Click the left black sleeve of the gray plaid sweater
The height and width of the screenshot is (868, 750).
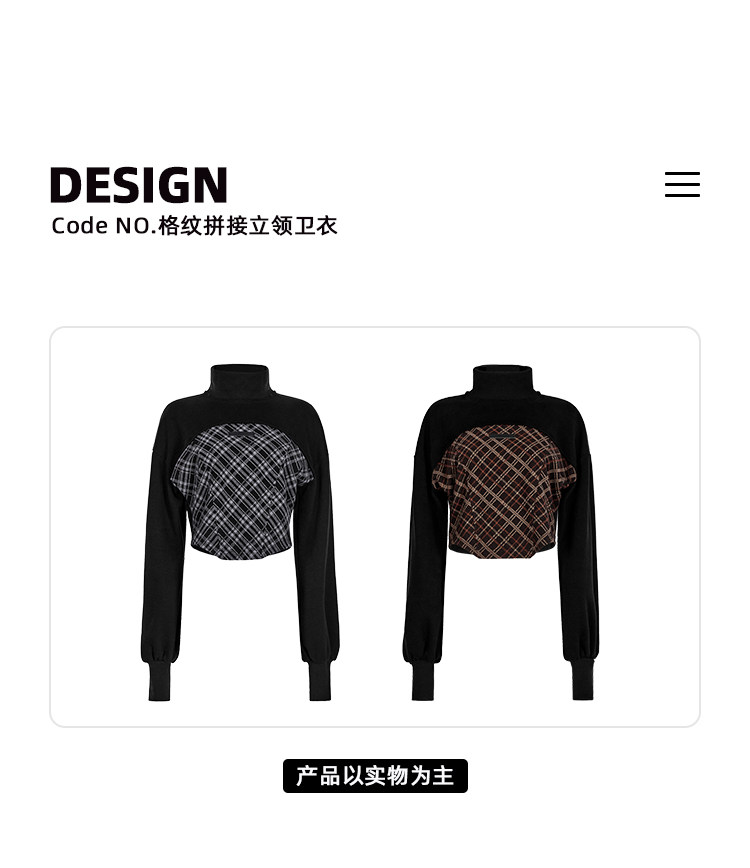coord(163,554)
